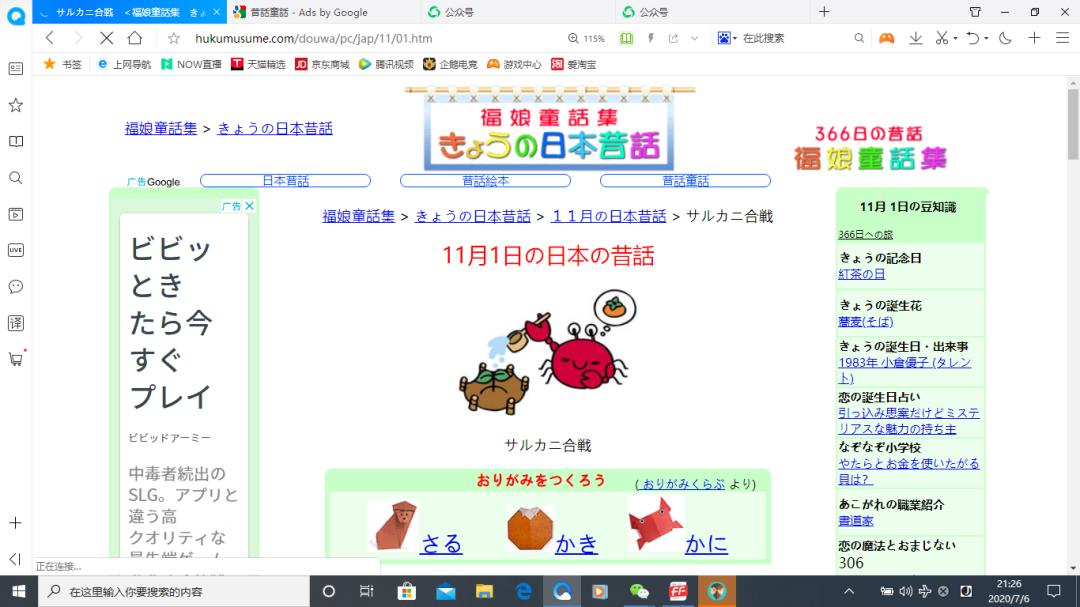
Task: Share the current page via share icon
Action: tap(673, 38)
